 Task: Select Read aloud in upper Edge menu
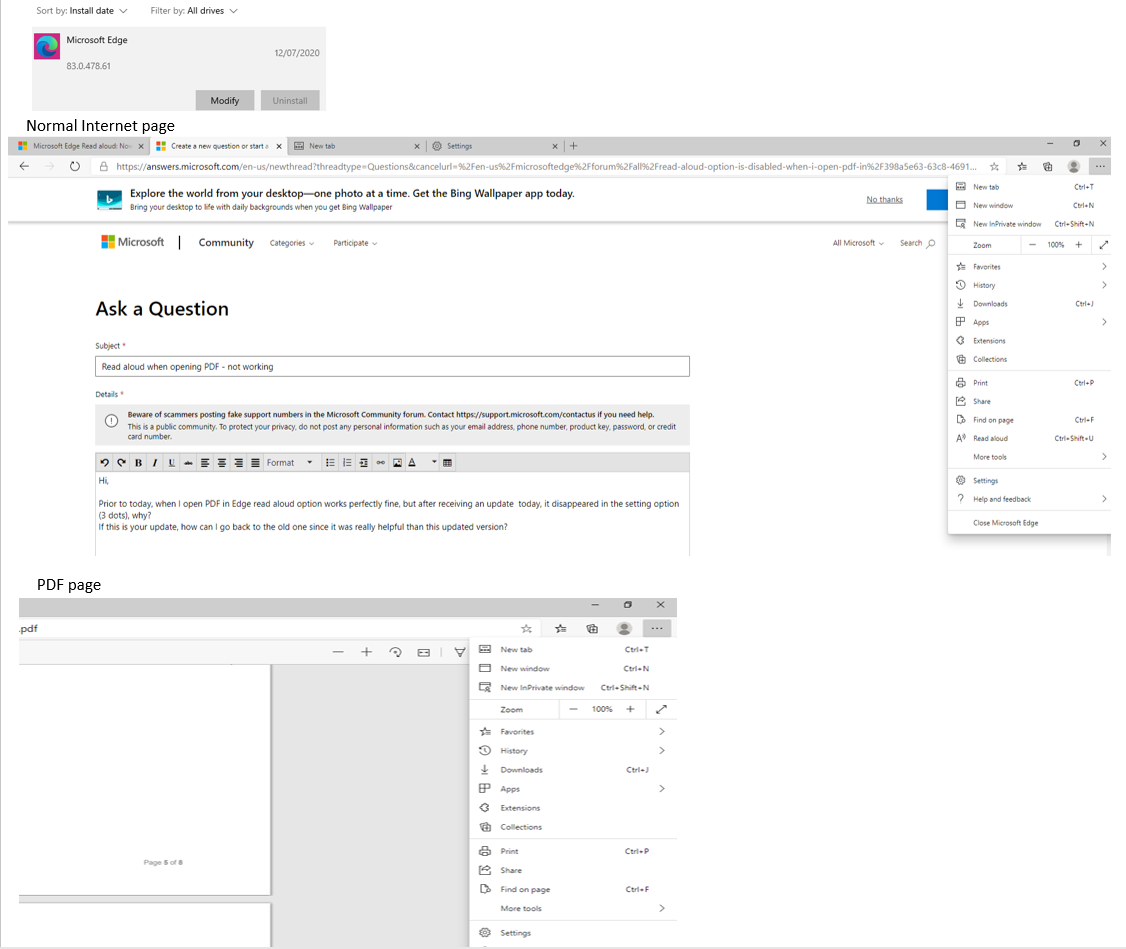click(1029, 438)
